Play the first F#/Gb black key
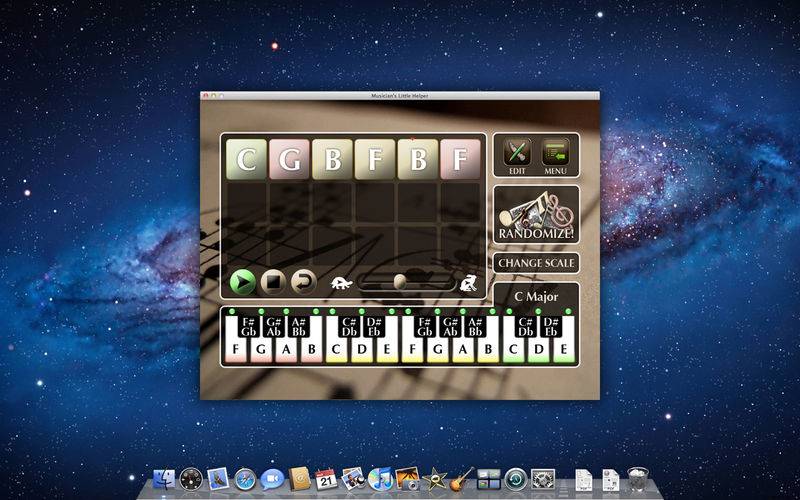The height and width of the screenshot is (500, 800). pyautogui.click(x=248, y=327)
